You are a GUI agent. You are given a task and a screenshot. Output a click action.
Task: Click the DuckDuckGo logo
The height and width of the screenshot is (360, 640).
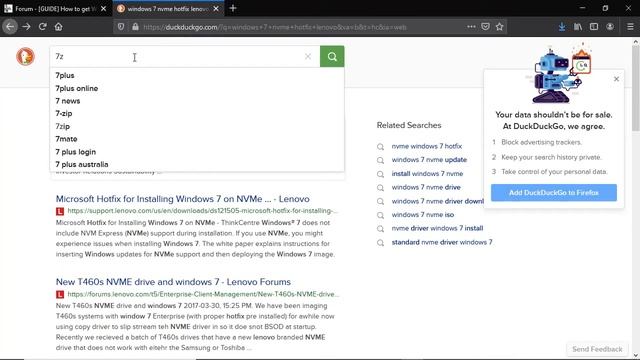pos(25,56)
